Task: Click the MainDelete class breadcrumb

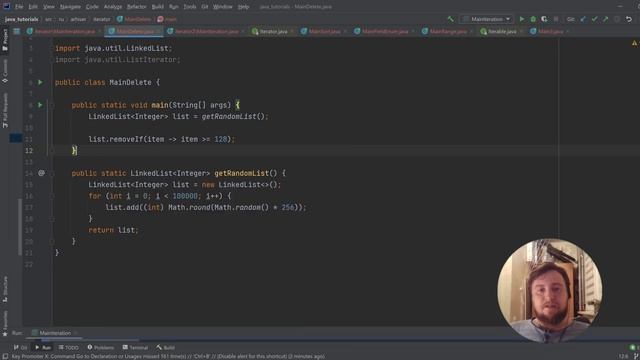Action: [134, 19]
